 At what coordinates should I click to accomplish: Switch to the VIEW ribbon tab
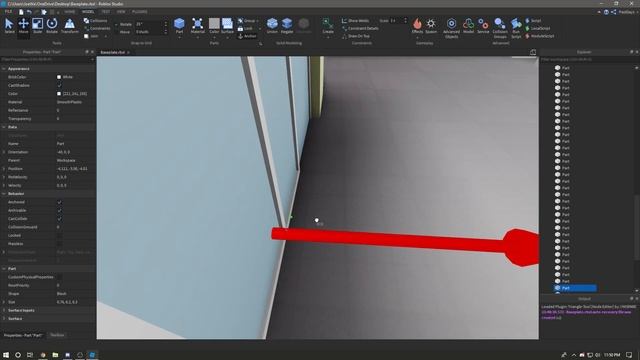[x=121, y=11]
